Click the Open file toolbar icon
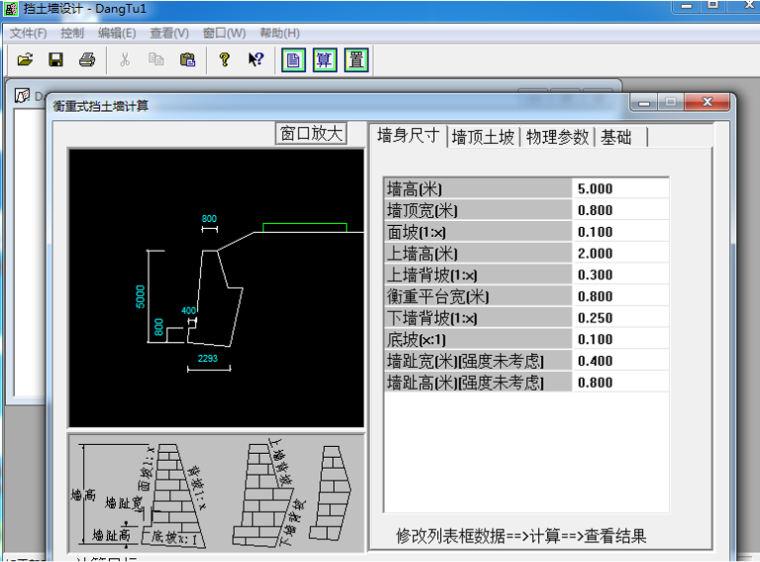This screenshot has height=562, width=760. coord(25,60)
